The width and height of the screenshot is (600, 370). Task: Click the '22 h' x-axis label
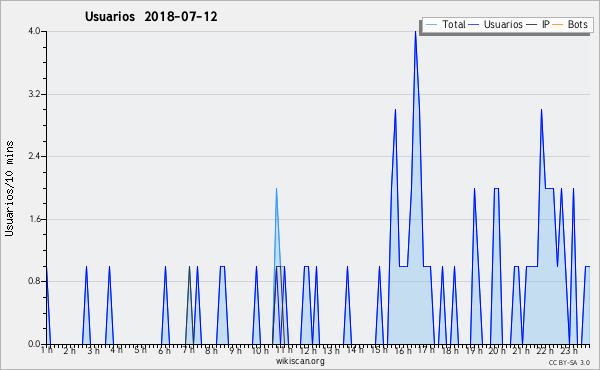click(x=545, y=350)
